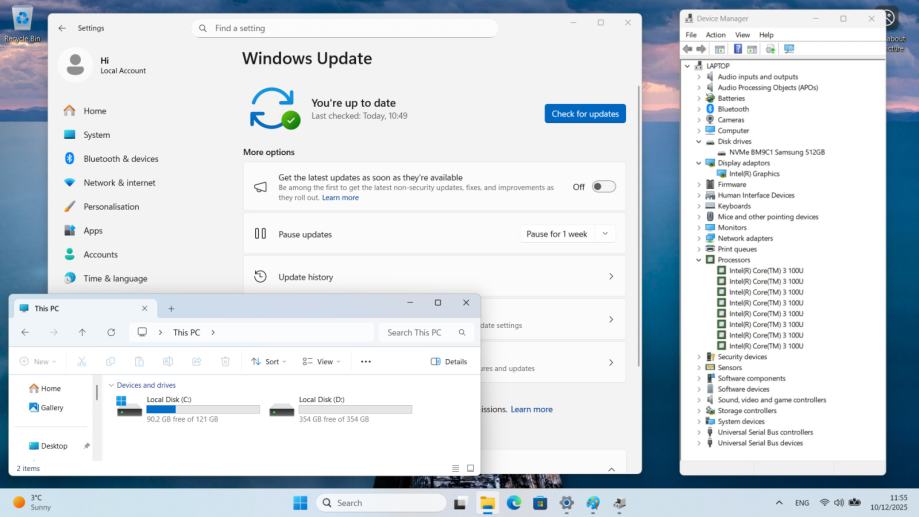Click the Check for updates button
The width and height of the screenshot is (919, 517).
point(585,114)
